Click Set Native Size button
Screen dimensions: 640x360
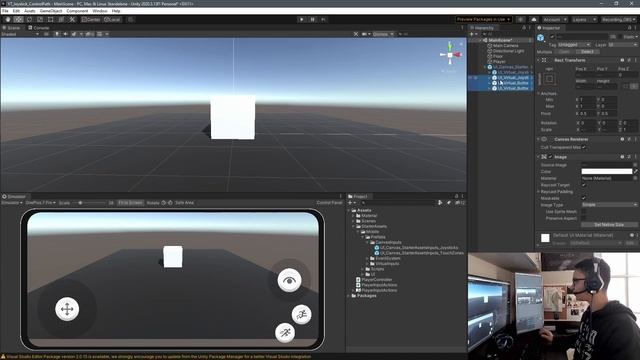point(609,224)
